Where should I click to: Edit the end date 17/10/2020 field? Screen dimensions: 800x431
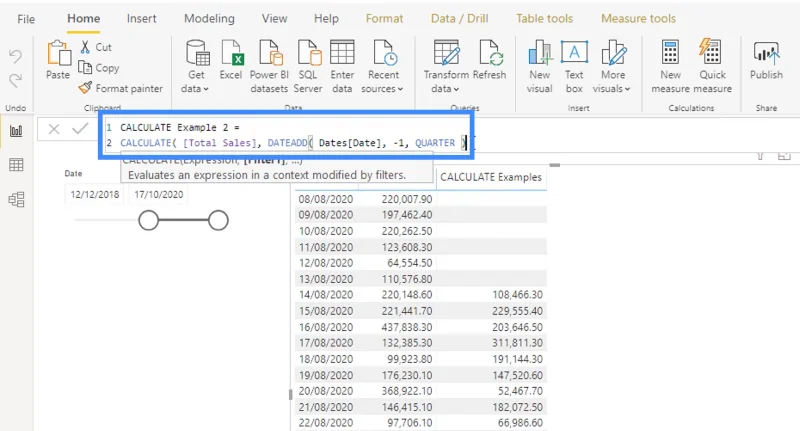point(159,194)
